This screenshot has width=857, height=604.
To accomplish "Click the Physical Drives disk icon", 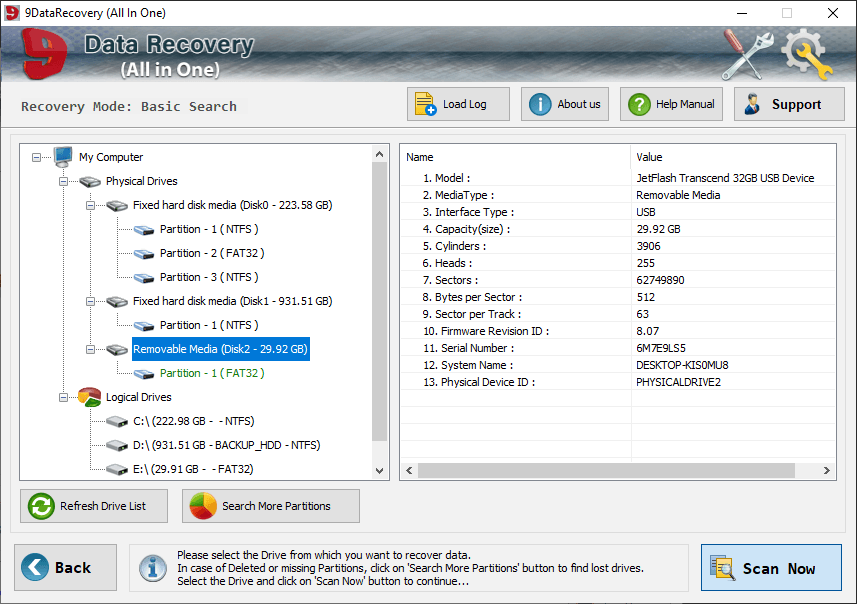I will [x=90, y=181].
